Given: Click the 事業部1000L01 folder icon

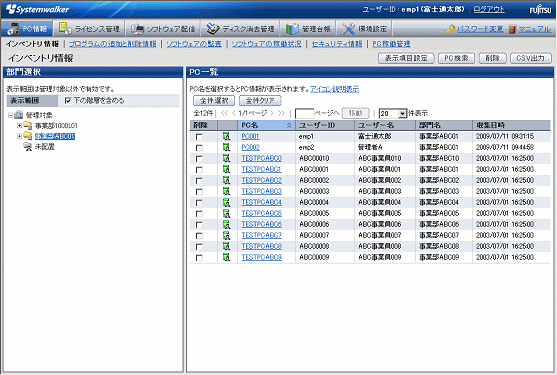Looking at the screenshot, I should pos(28,125).
